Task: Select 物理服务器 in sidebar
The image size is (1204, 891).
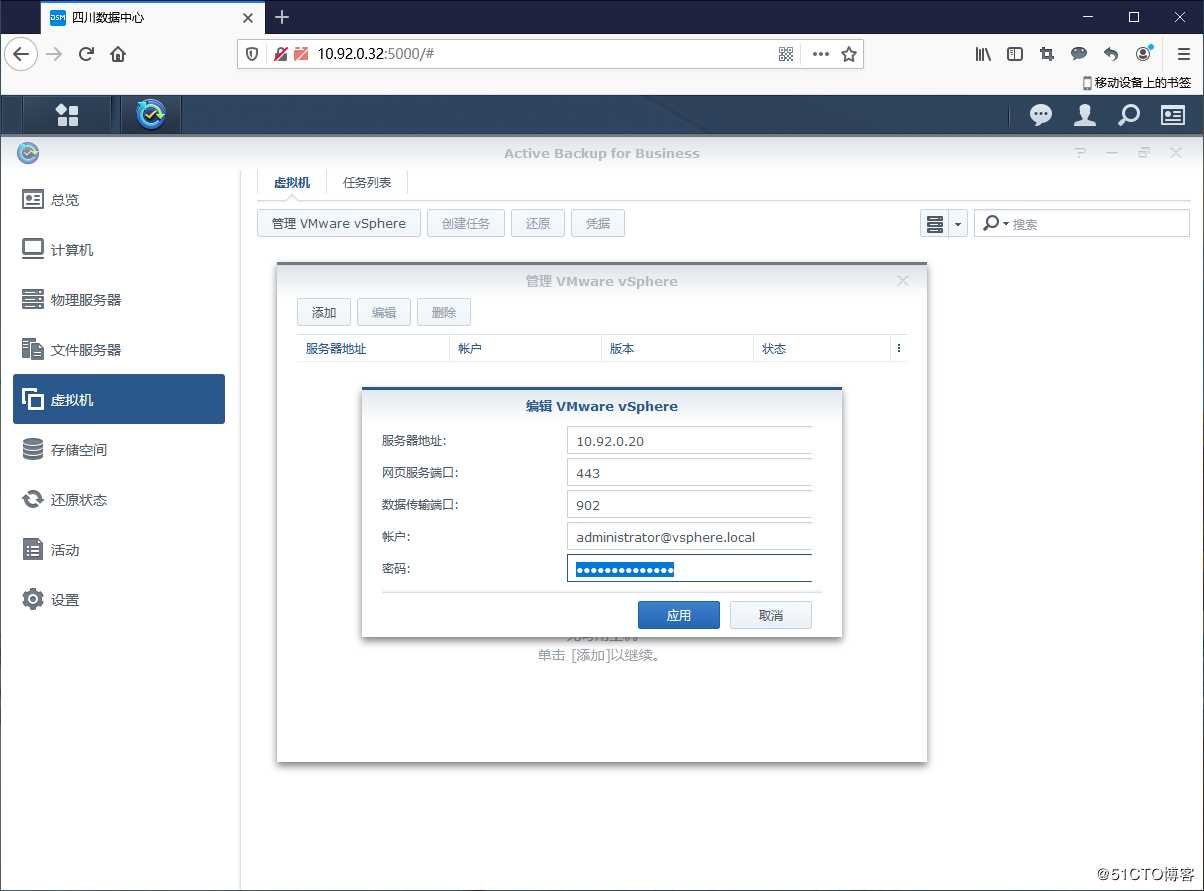Action: click(119, 299)
